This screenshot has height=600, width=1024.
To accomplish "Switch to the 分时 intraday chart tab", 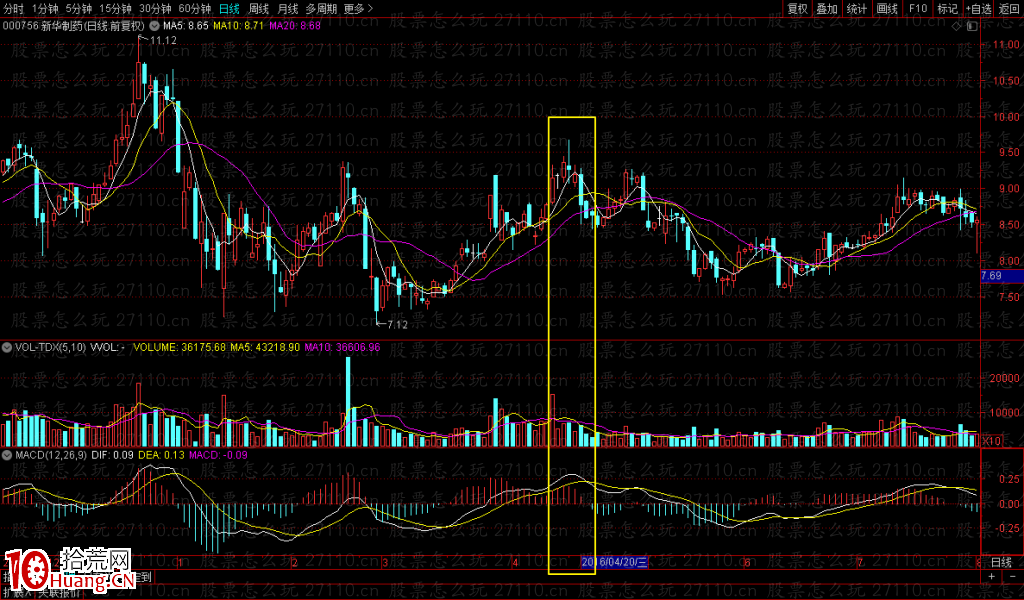I will tap(14, 8).
